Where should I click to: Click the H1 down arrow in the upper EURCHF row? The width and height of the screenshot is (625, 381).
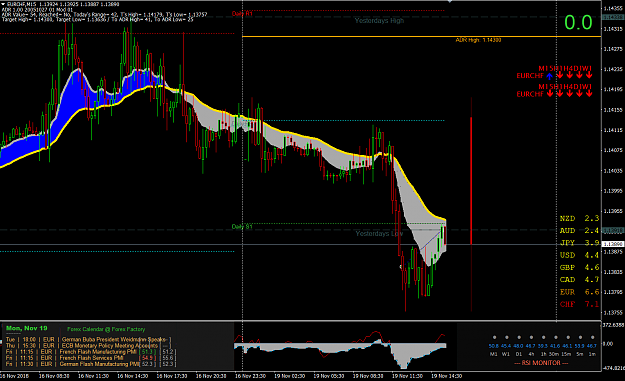560,75
